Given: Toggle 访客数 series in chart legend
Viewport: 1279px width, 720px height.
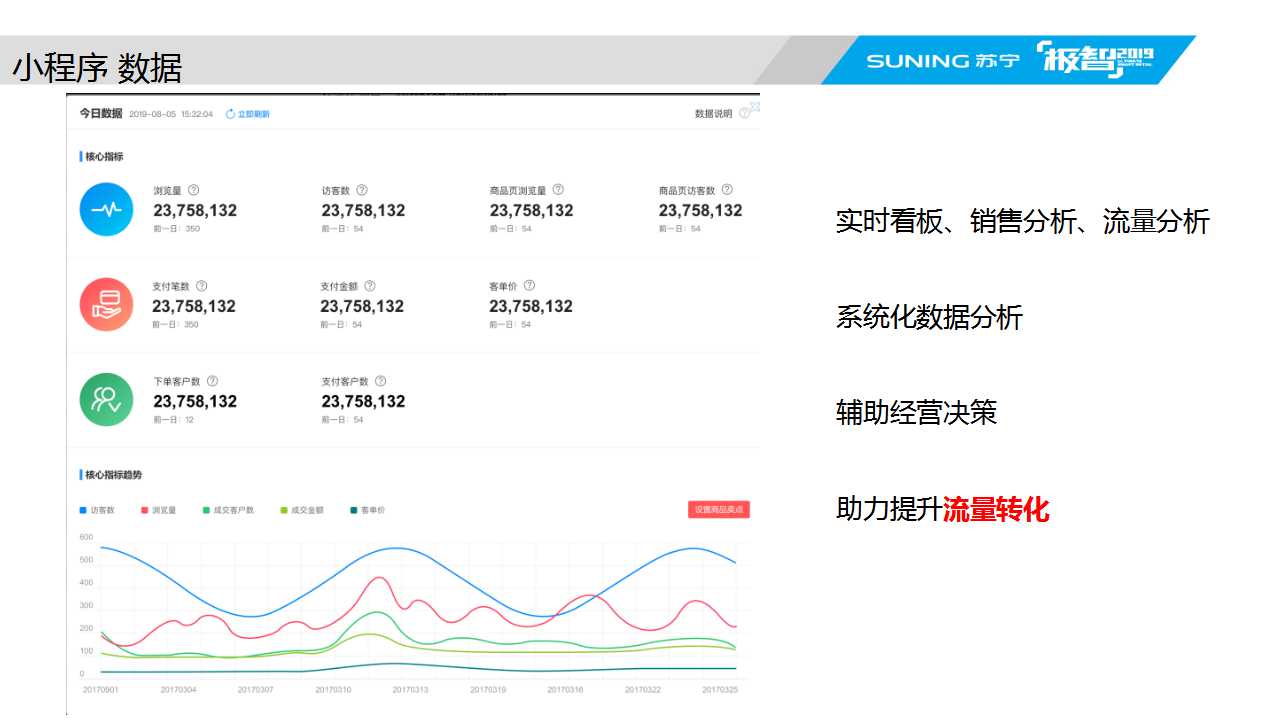Looking at the screenshot, I should pyautogui.click(x=98, y=510).
